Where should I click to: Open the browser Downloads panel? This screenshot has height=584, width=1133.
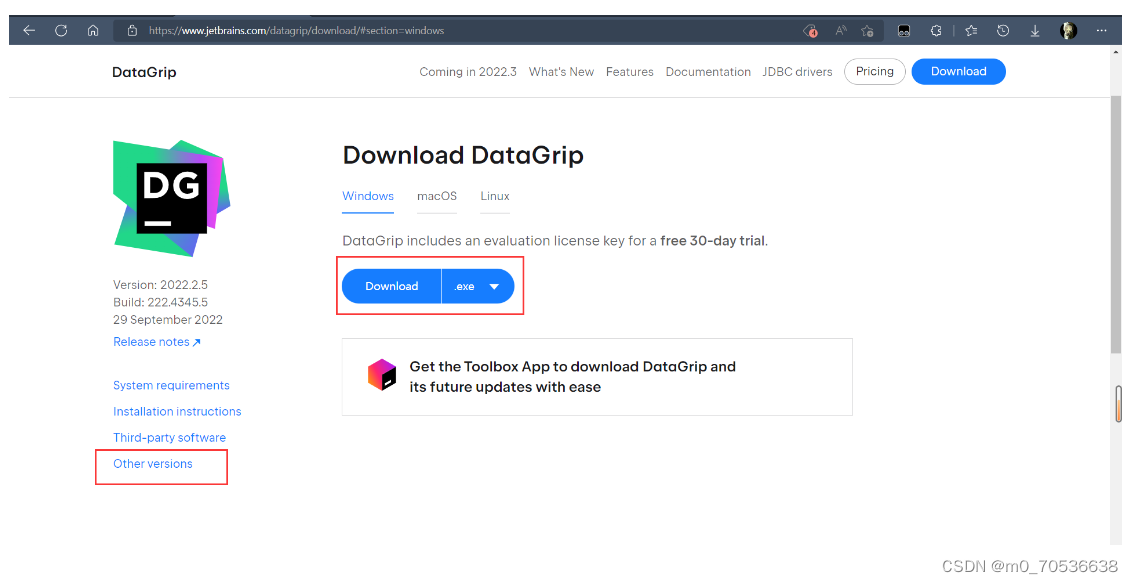point(1035,30)
